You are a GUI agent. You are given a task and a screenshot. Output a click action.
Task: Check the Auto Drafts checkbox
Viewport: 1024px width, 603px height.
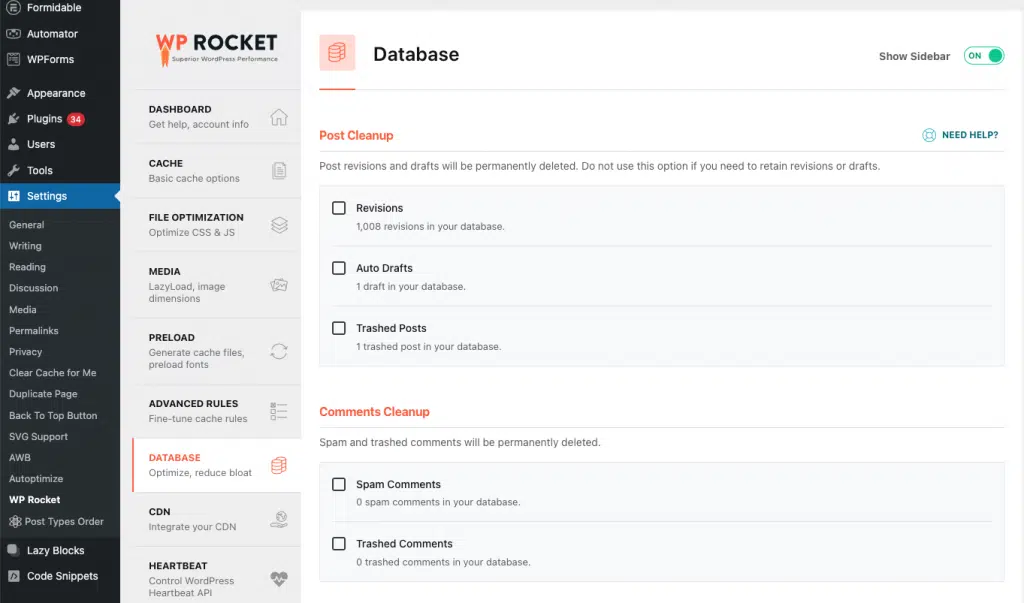(338, 268)
